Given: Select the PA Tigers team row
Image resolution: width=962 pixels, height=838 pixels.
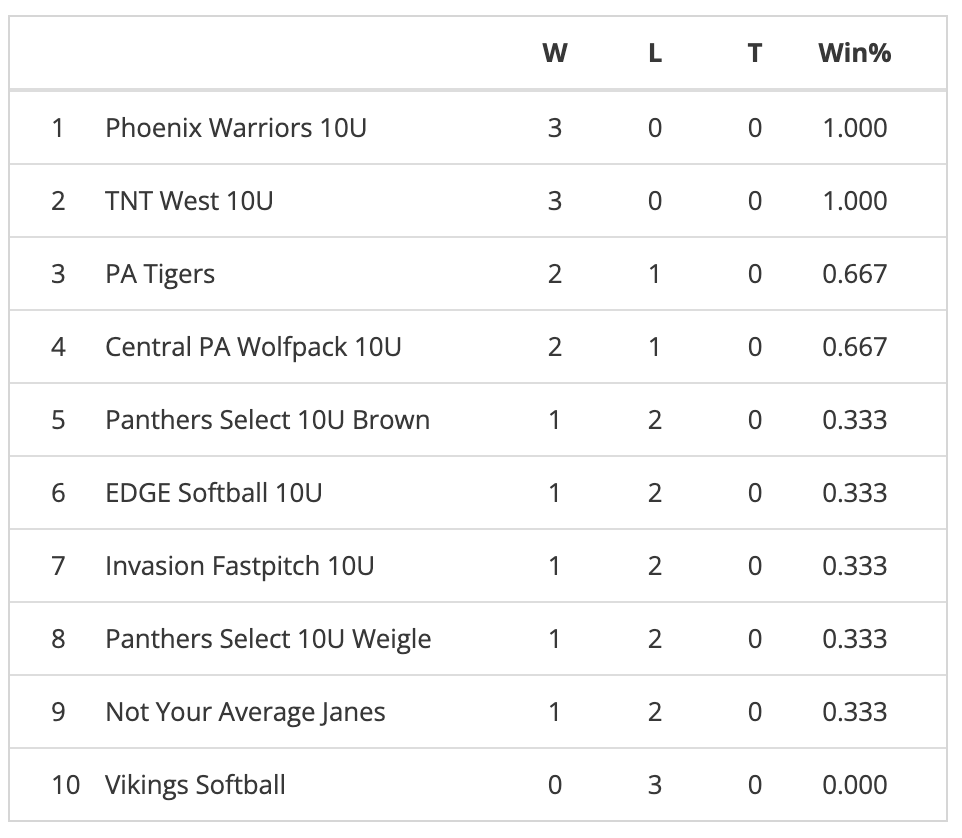Looking at the screenshot, I should pos(160,274).
